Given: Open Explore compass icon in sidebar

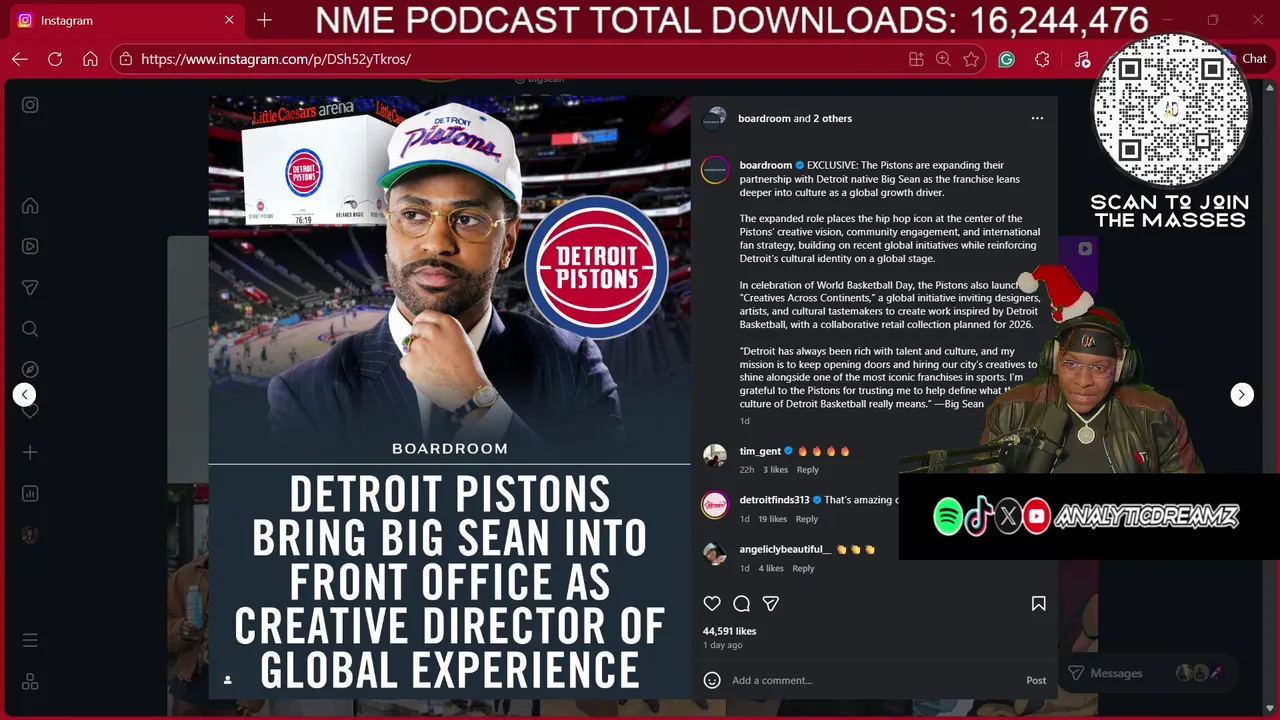Looking at the screenshot, I should pos(30,370).
